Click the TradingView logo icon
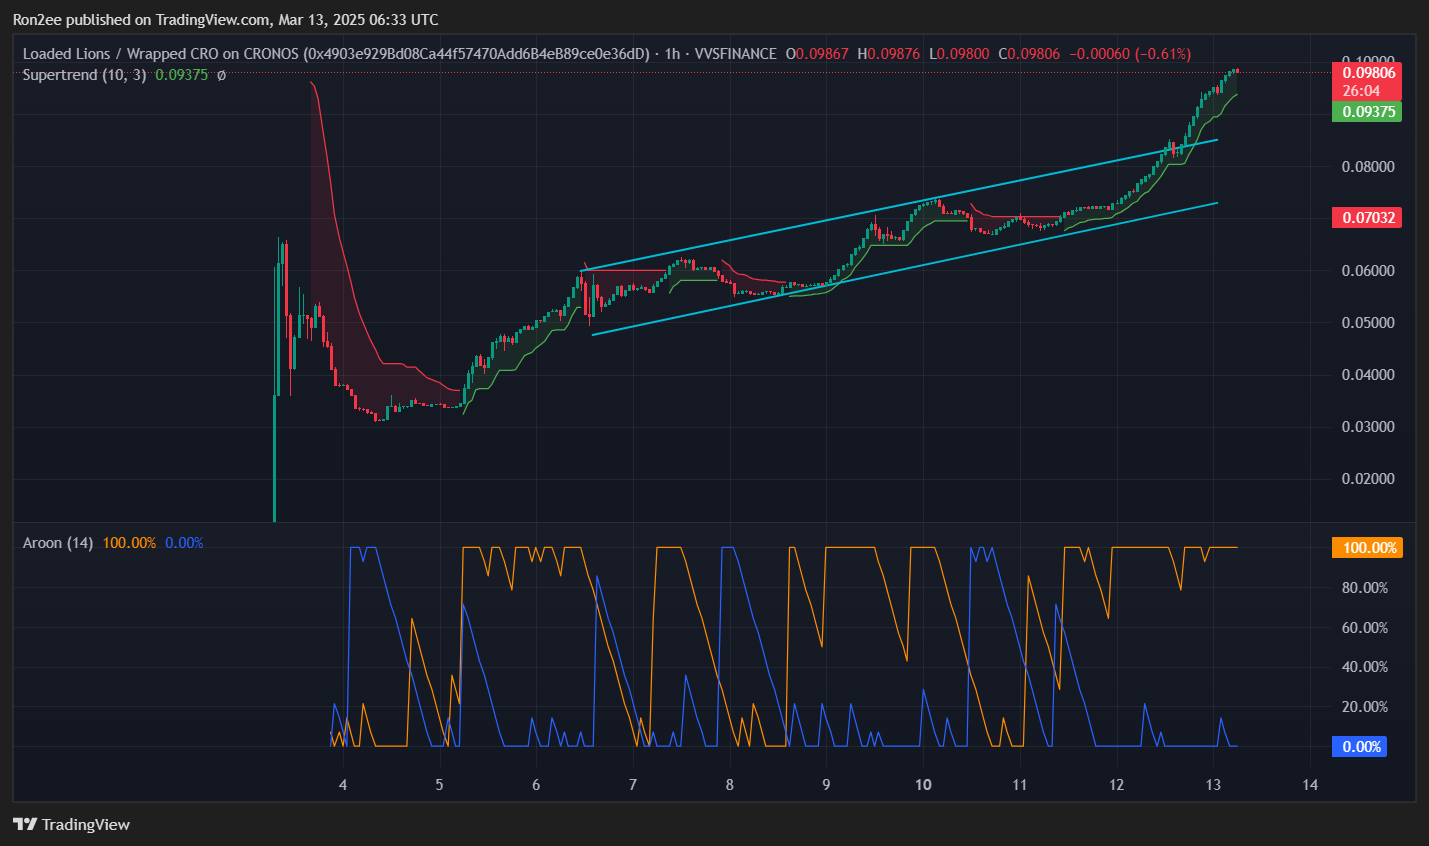1429x846 pixels. [25, 824]
